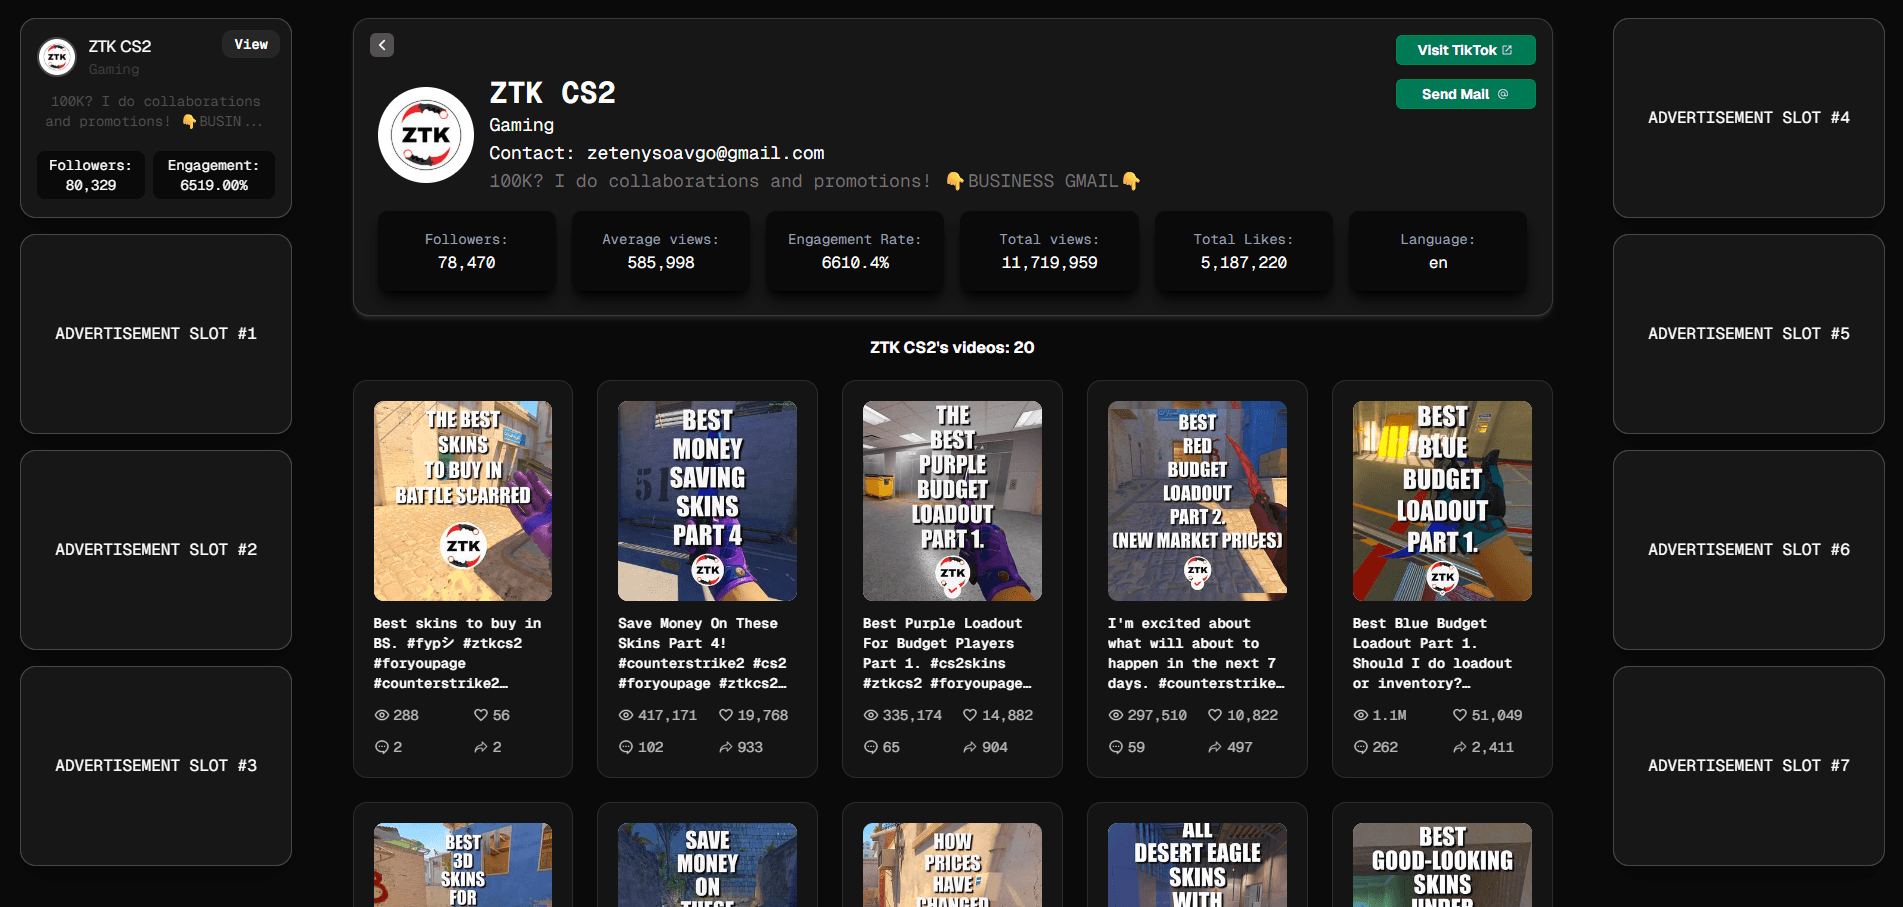Click the Followers 78,470 stat box
Viewport: 1903px width, 907px height.
pos(466,251)
